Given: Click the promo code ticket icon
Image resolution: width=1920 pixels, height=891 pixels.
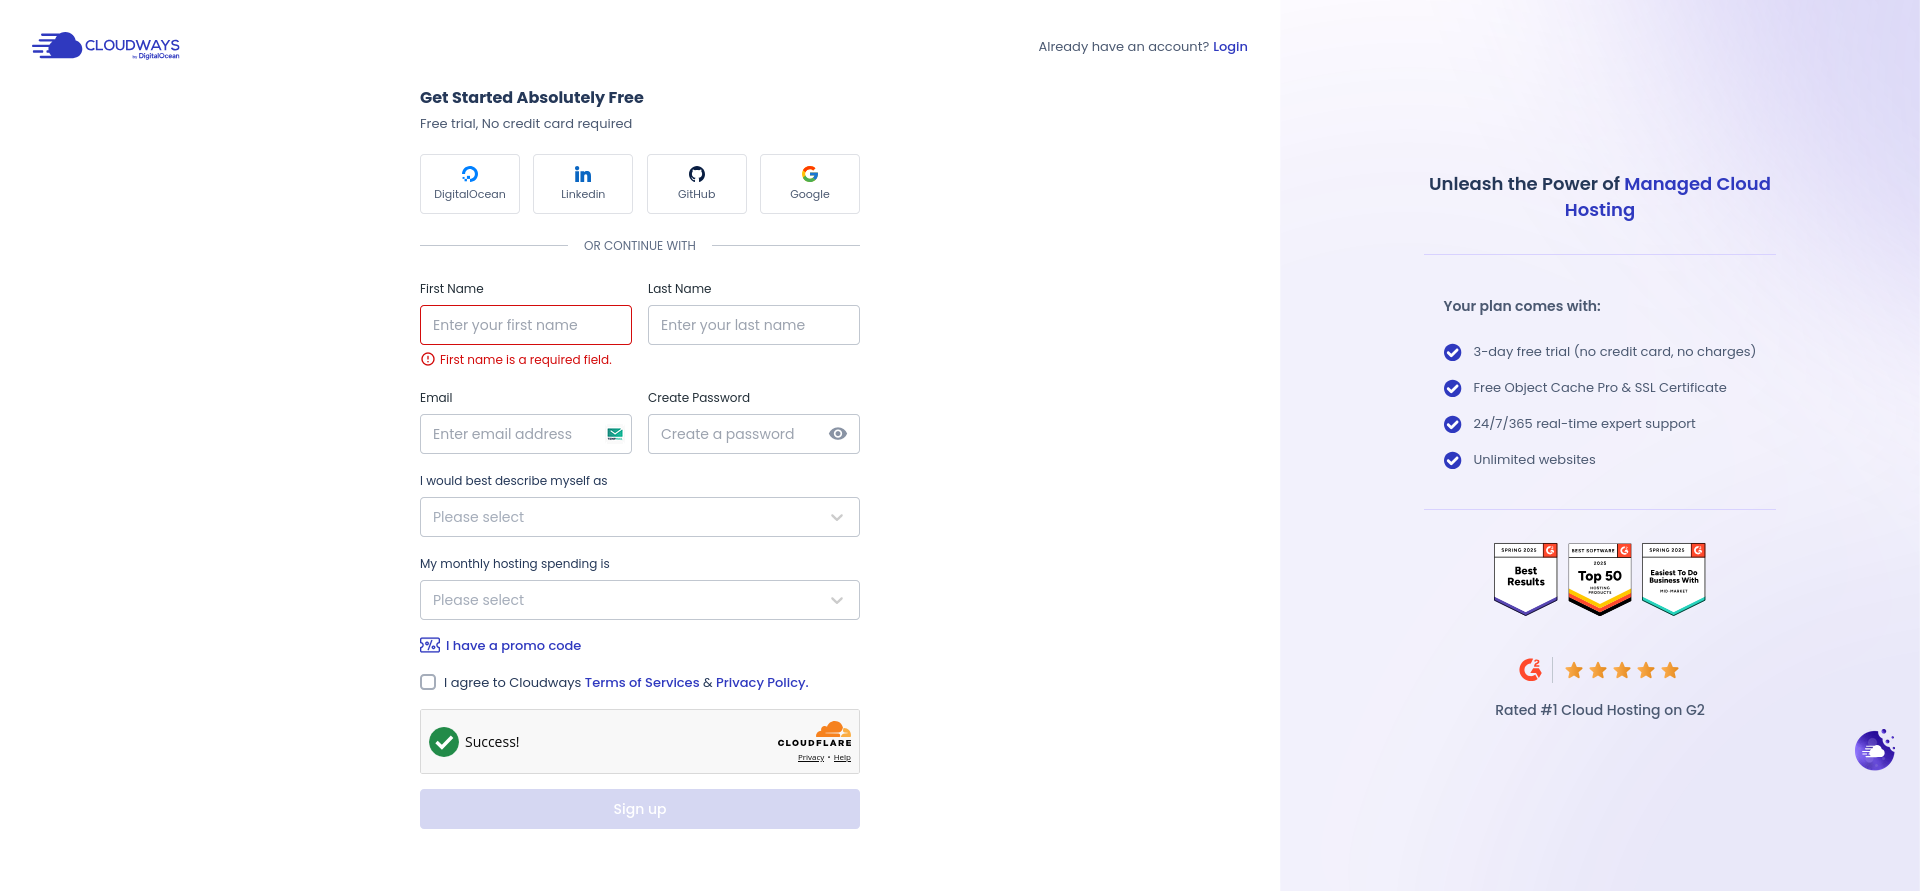Looking at the screenshot, I should [x=430, y=646].
